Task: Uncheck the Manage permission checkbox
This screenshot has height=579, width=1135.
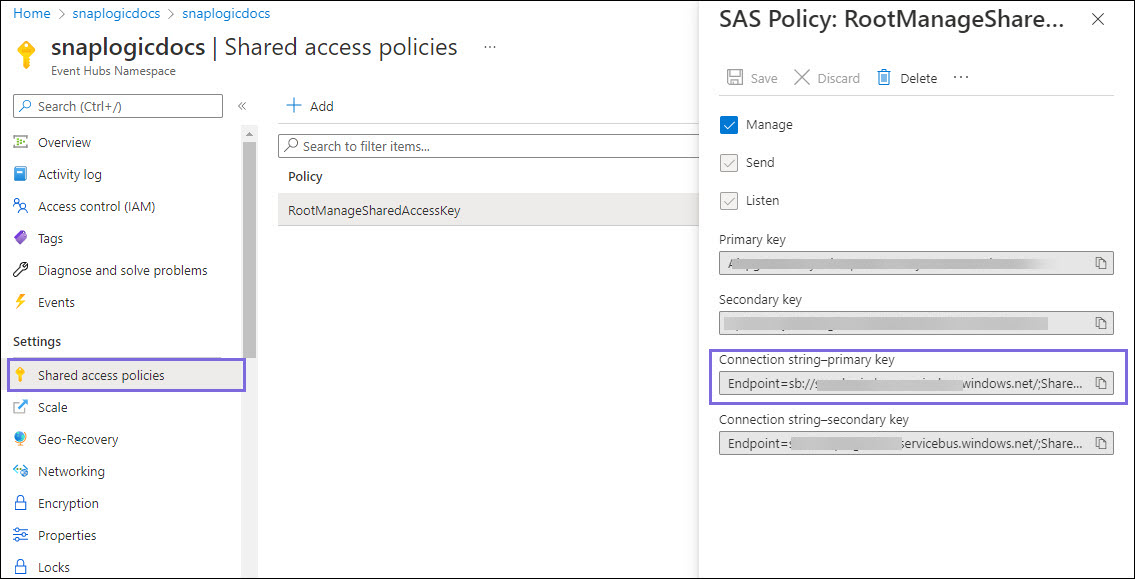Action: (729, 124)
